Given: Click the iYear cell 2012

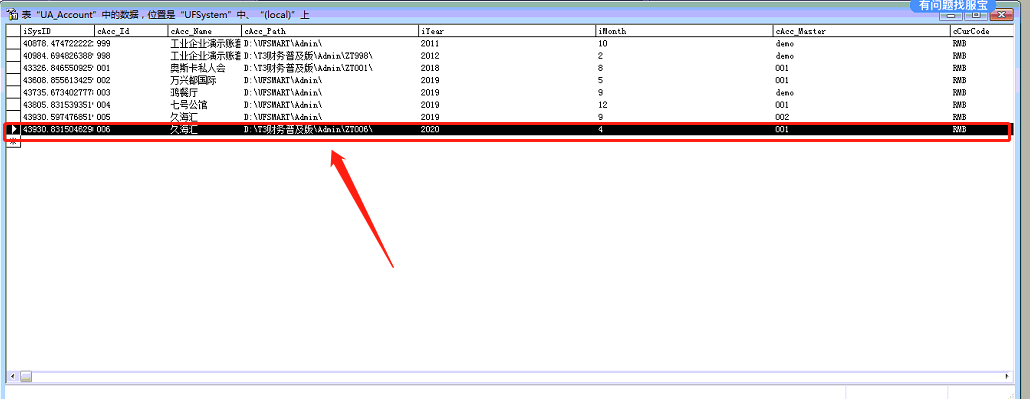Looking at the screenshot, I should click(x=508, y=56).
